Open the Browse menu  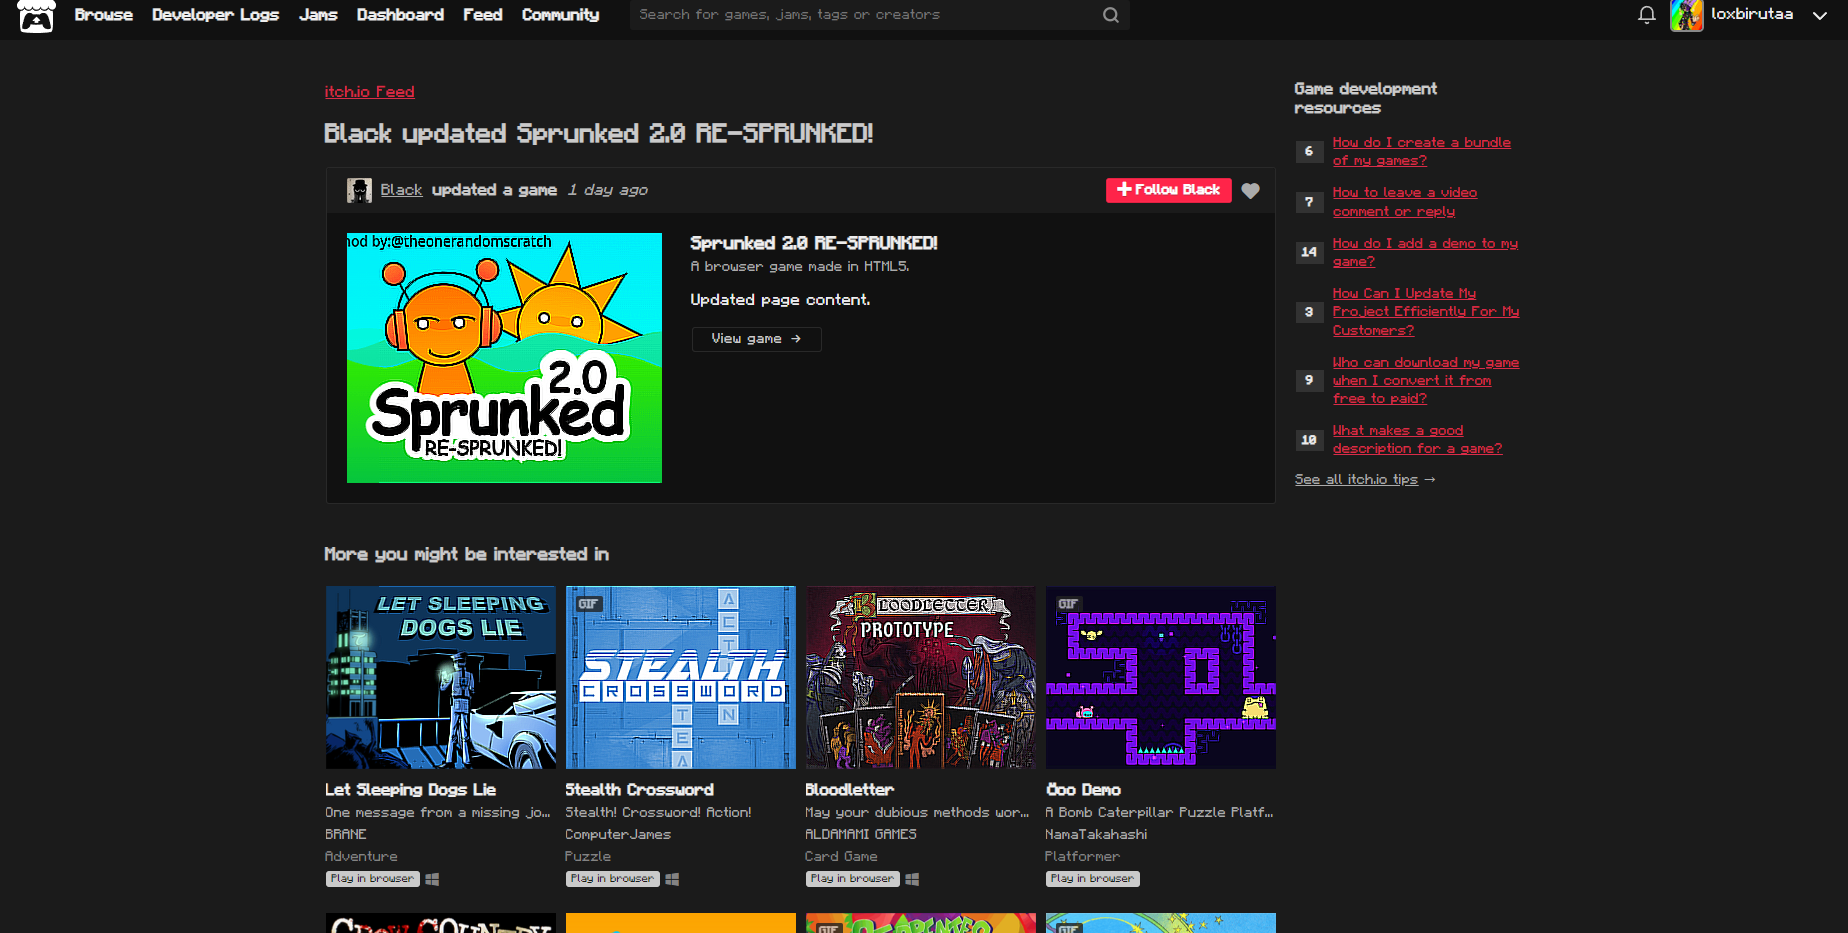104,15
